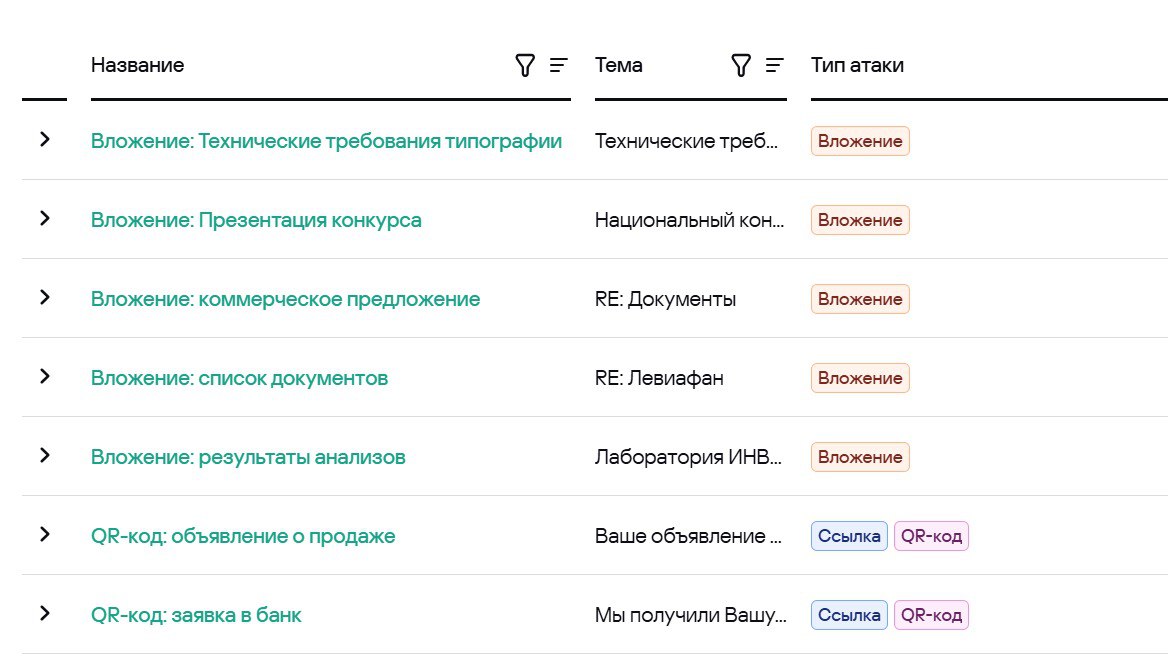The height and width of the screenshot is (660, 1168).
Task: Expand the коммерческое предложение row
Action: click(x=44, y=298)
